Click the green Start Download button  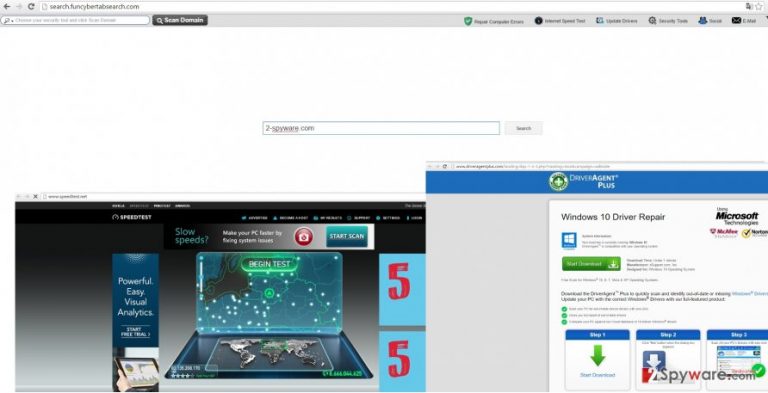[591, 264]
